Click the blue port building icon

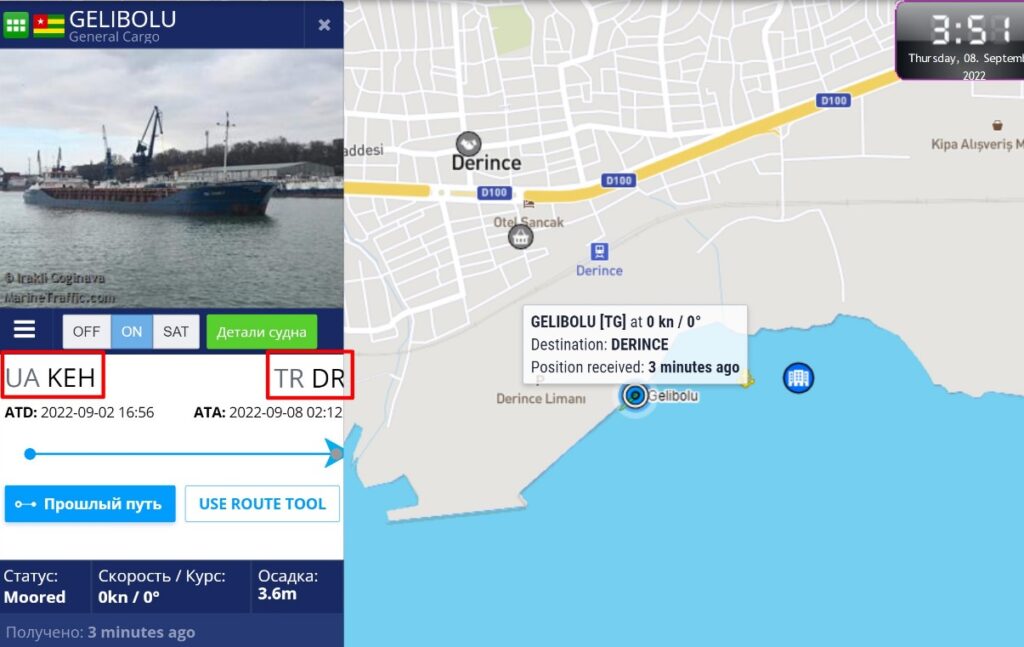tap(798, 377)
